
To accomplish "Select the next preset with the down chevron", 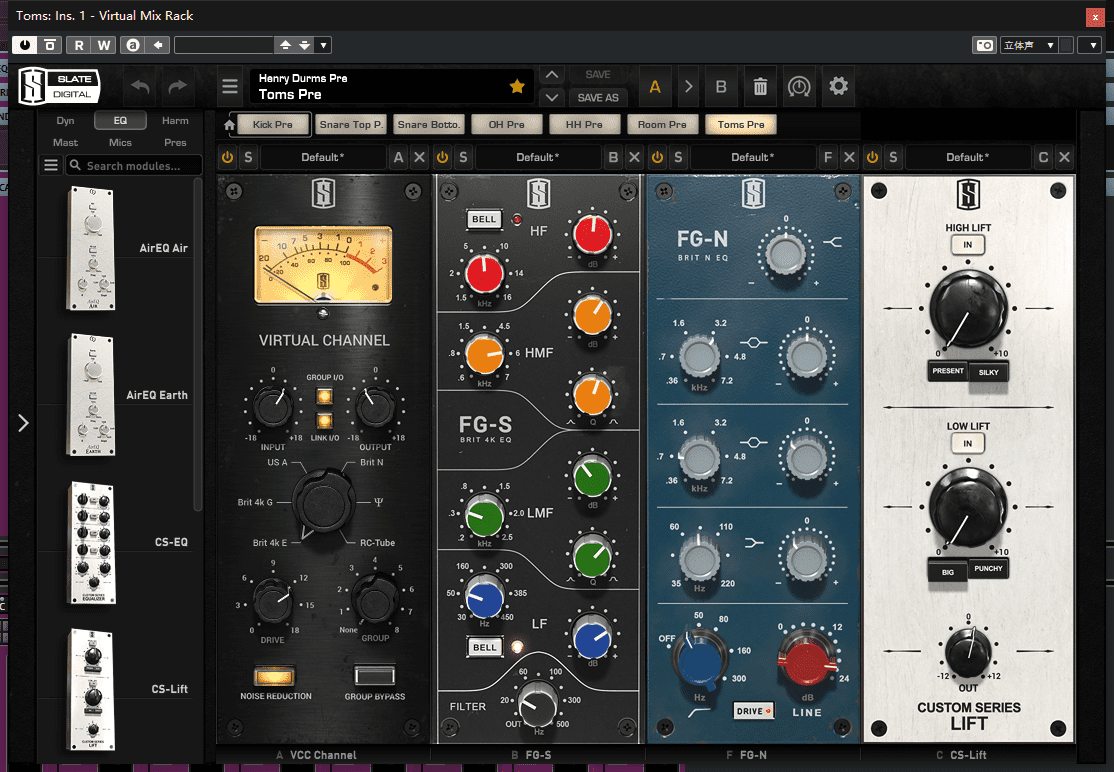I will 552,97.
